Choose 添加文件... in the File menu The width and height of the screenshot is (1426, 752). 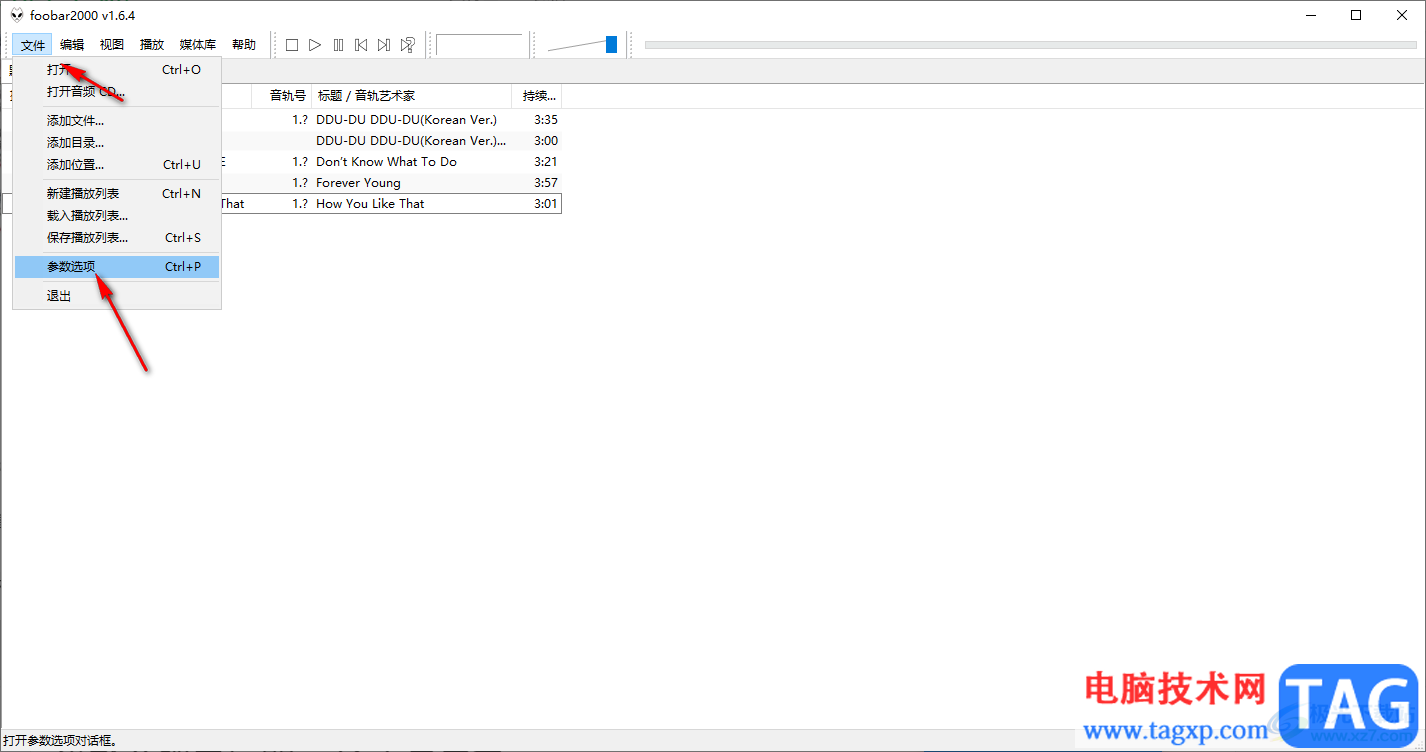(117, 121)
